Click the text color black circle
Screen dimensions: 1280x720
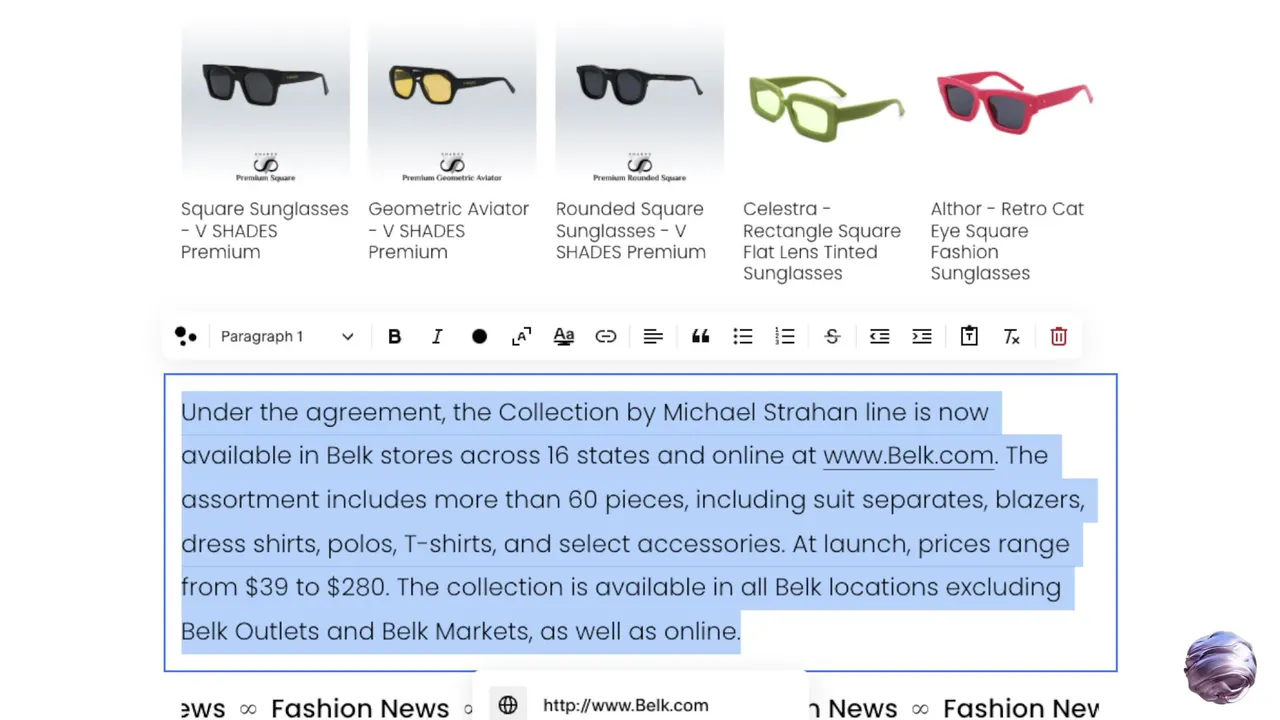pos(479,337)
